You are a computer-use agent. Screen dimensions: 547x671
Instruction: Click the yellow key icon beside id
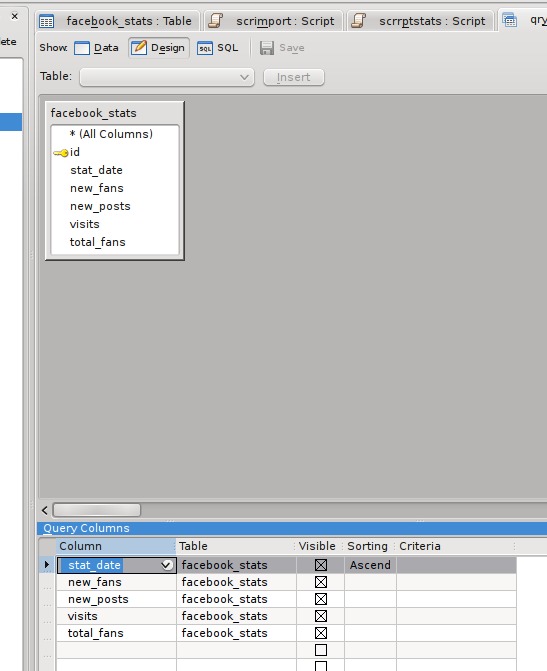[61, 153]
